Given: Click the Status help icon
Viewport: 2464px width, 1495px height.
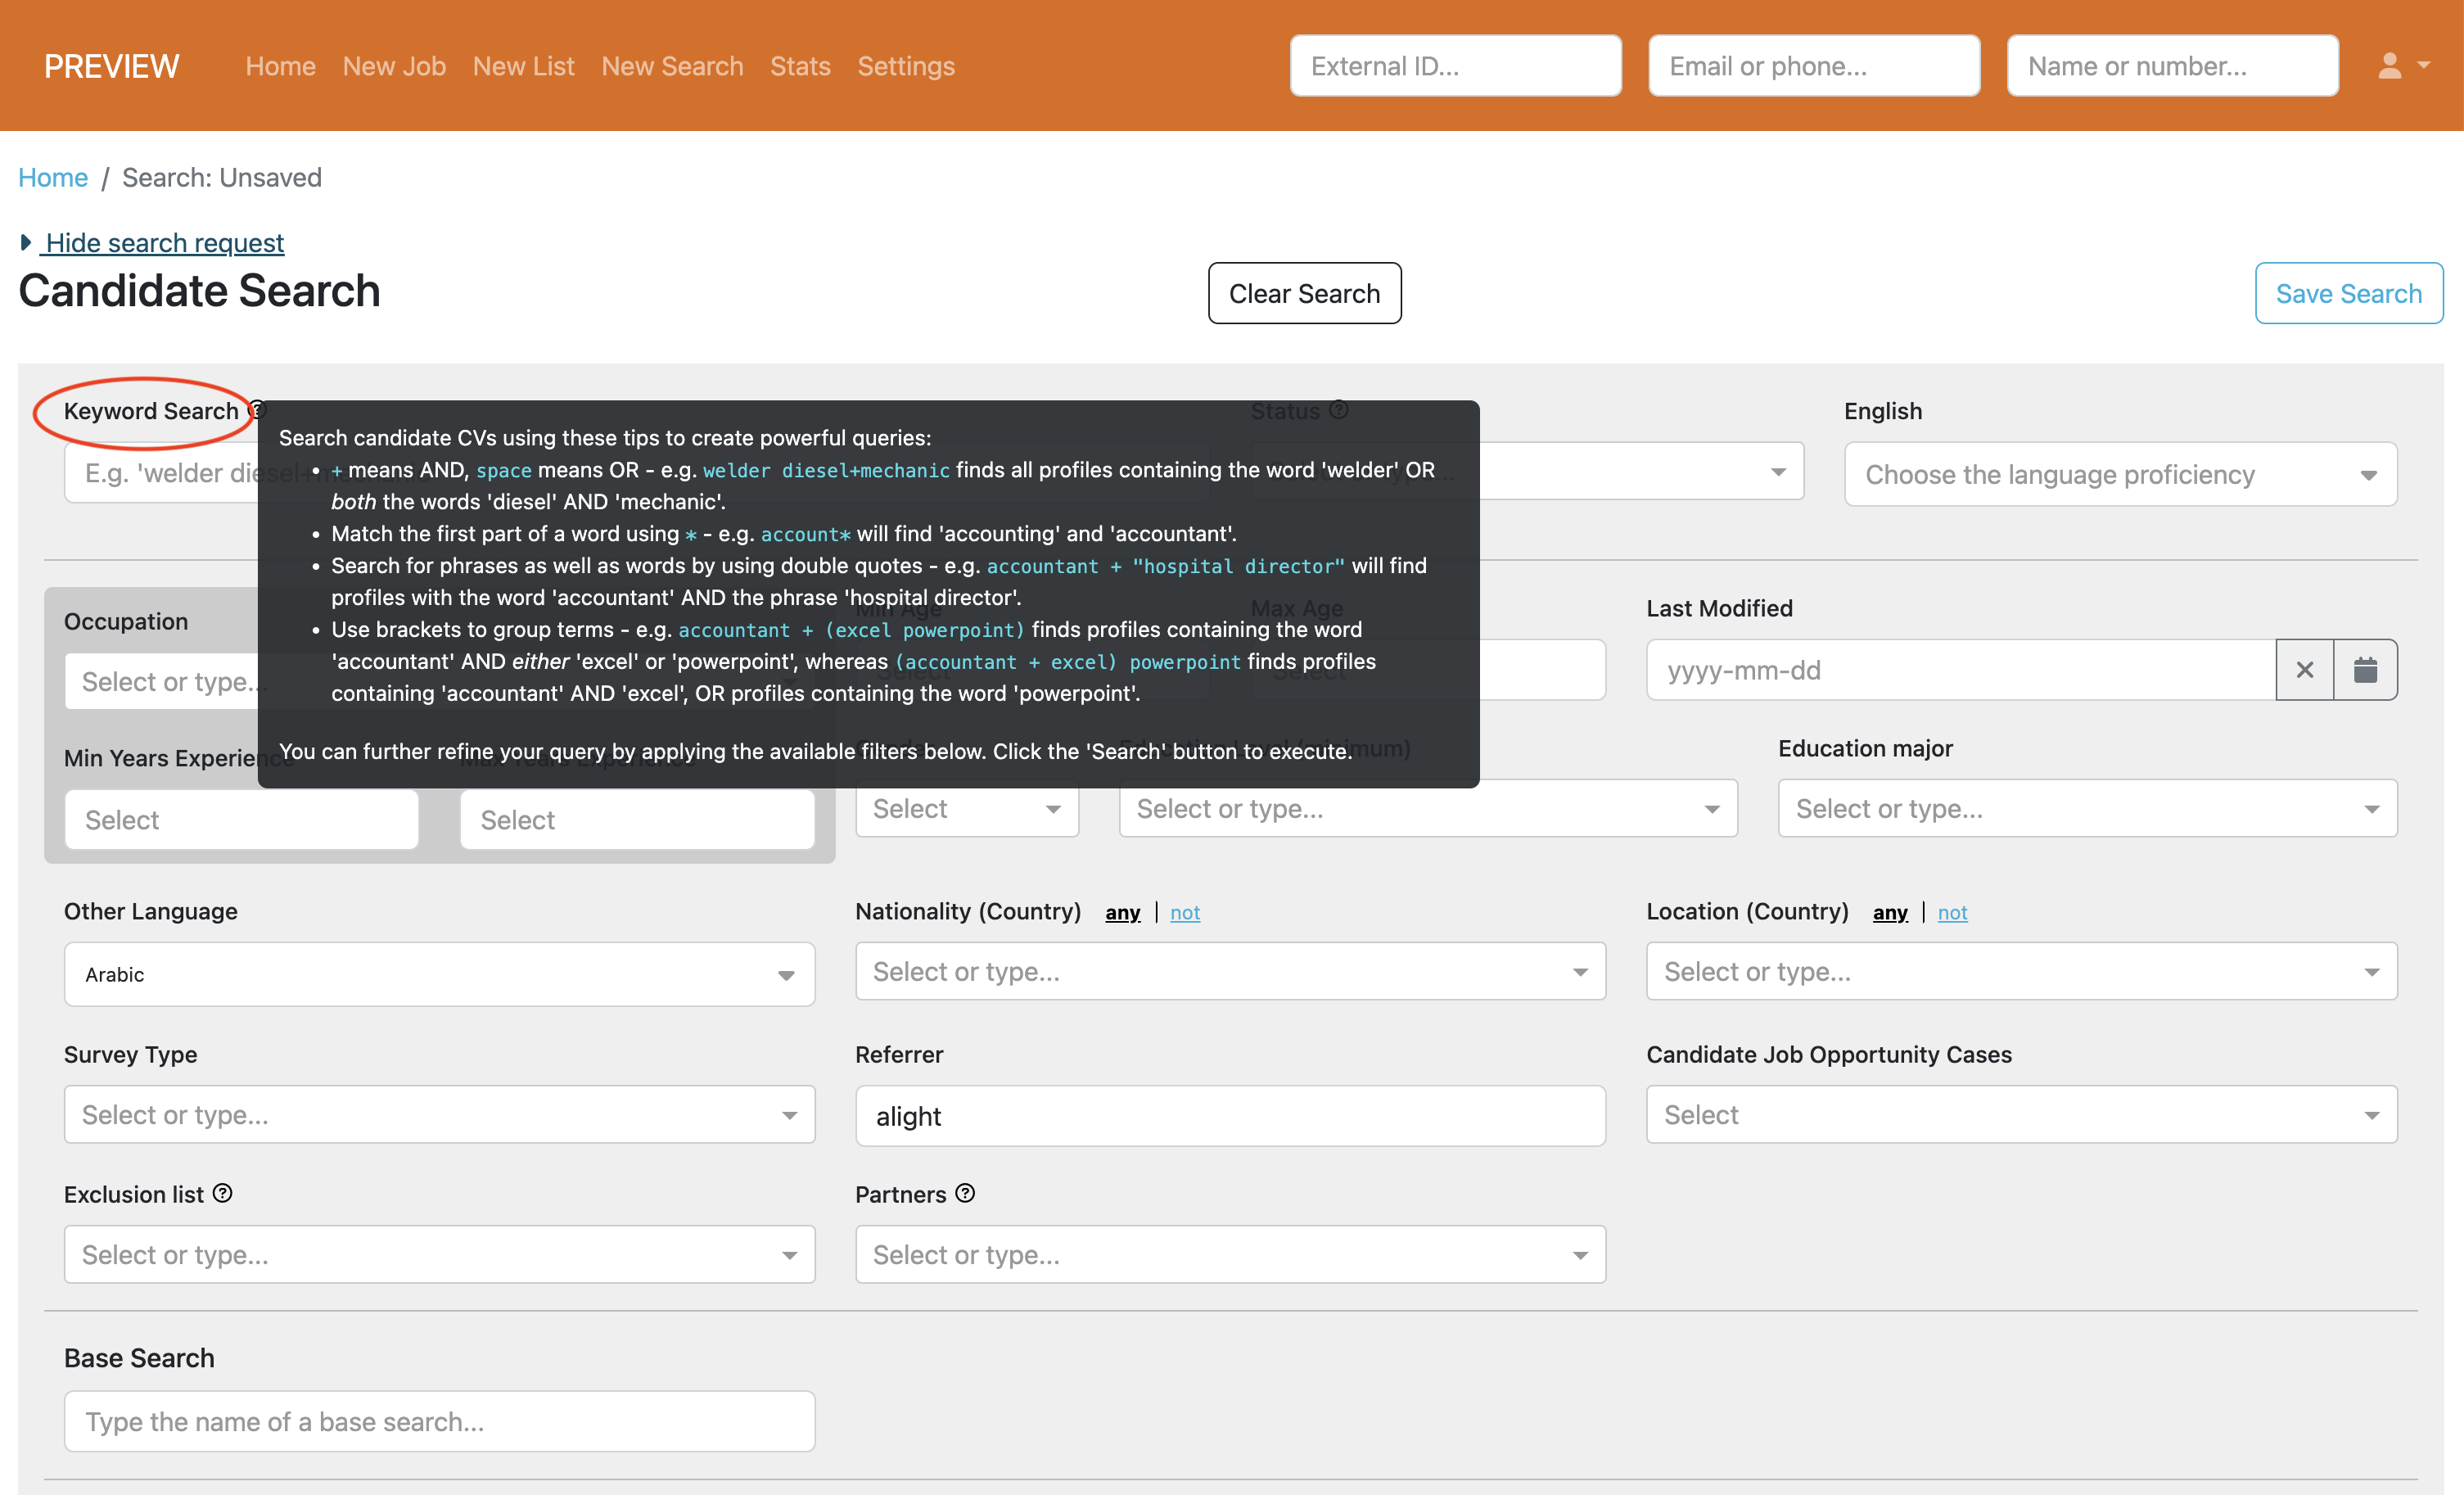Looking at the screenshot, I should [x=1339, y=410].
